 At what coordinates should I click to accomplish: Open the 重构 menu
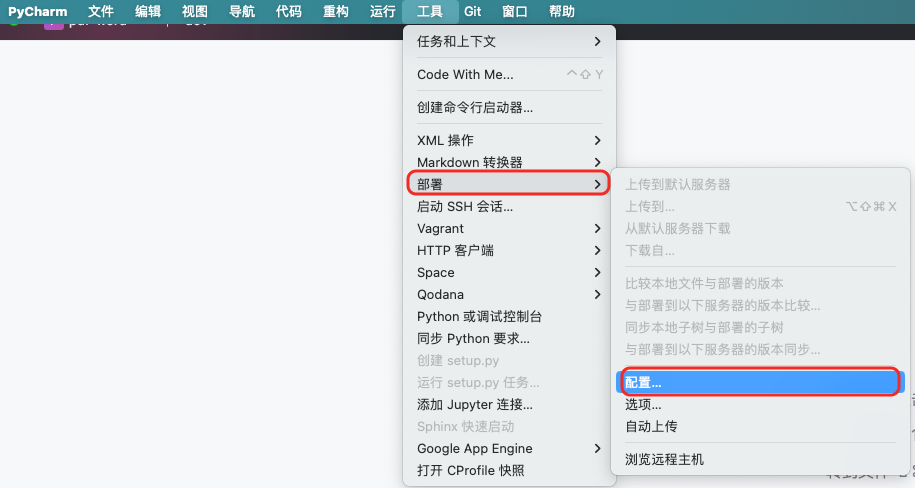pyautogui.click(x=336, y=11)
